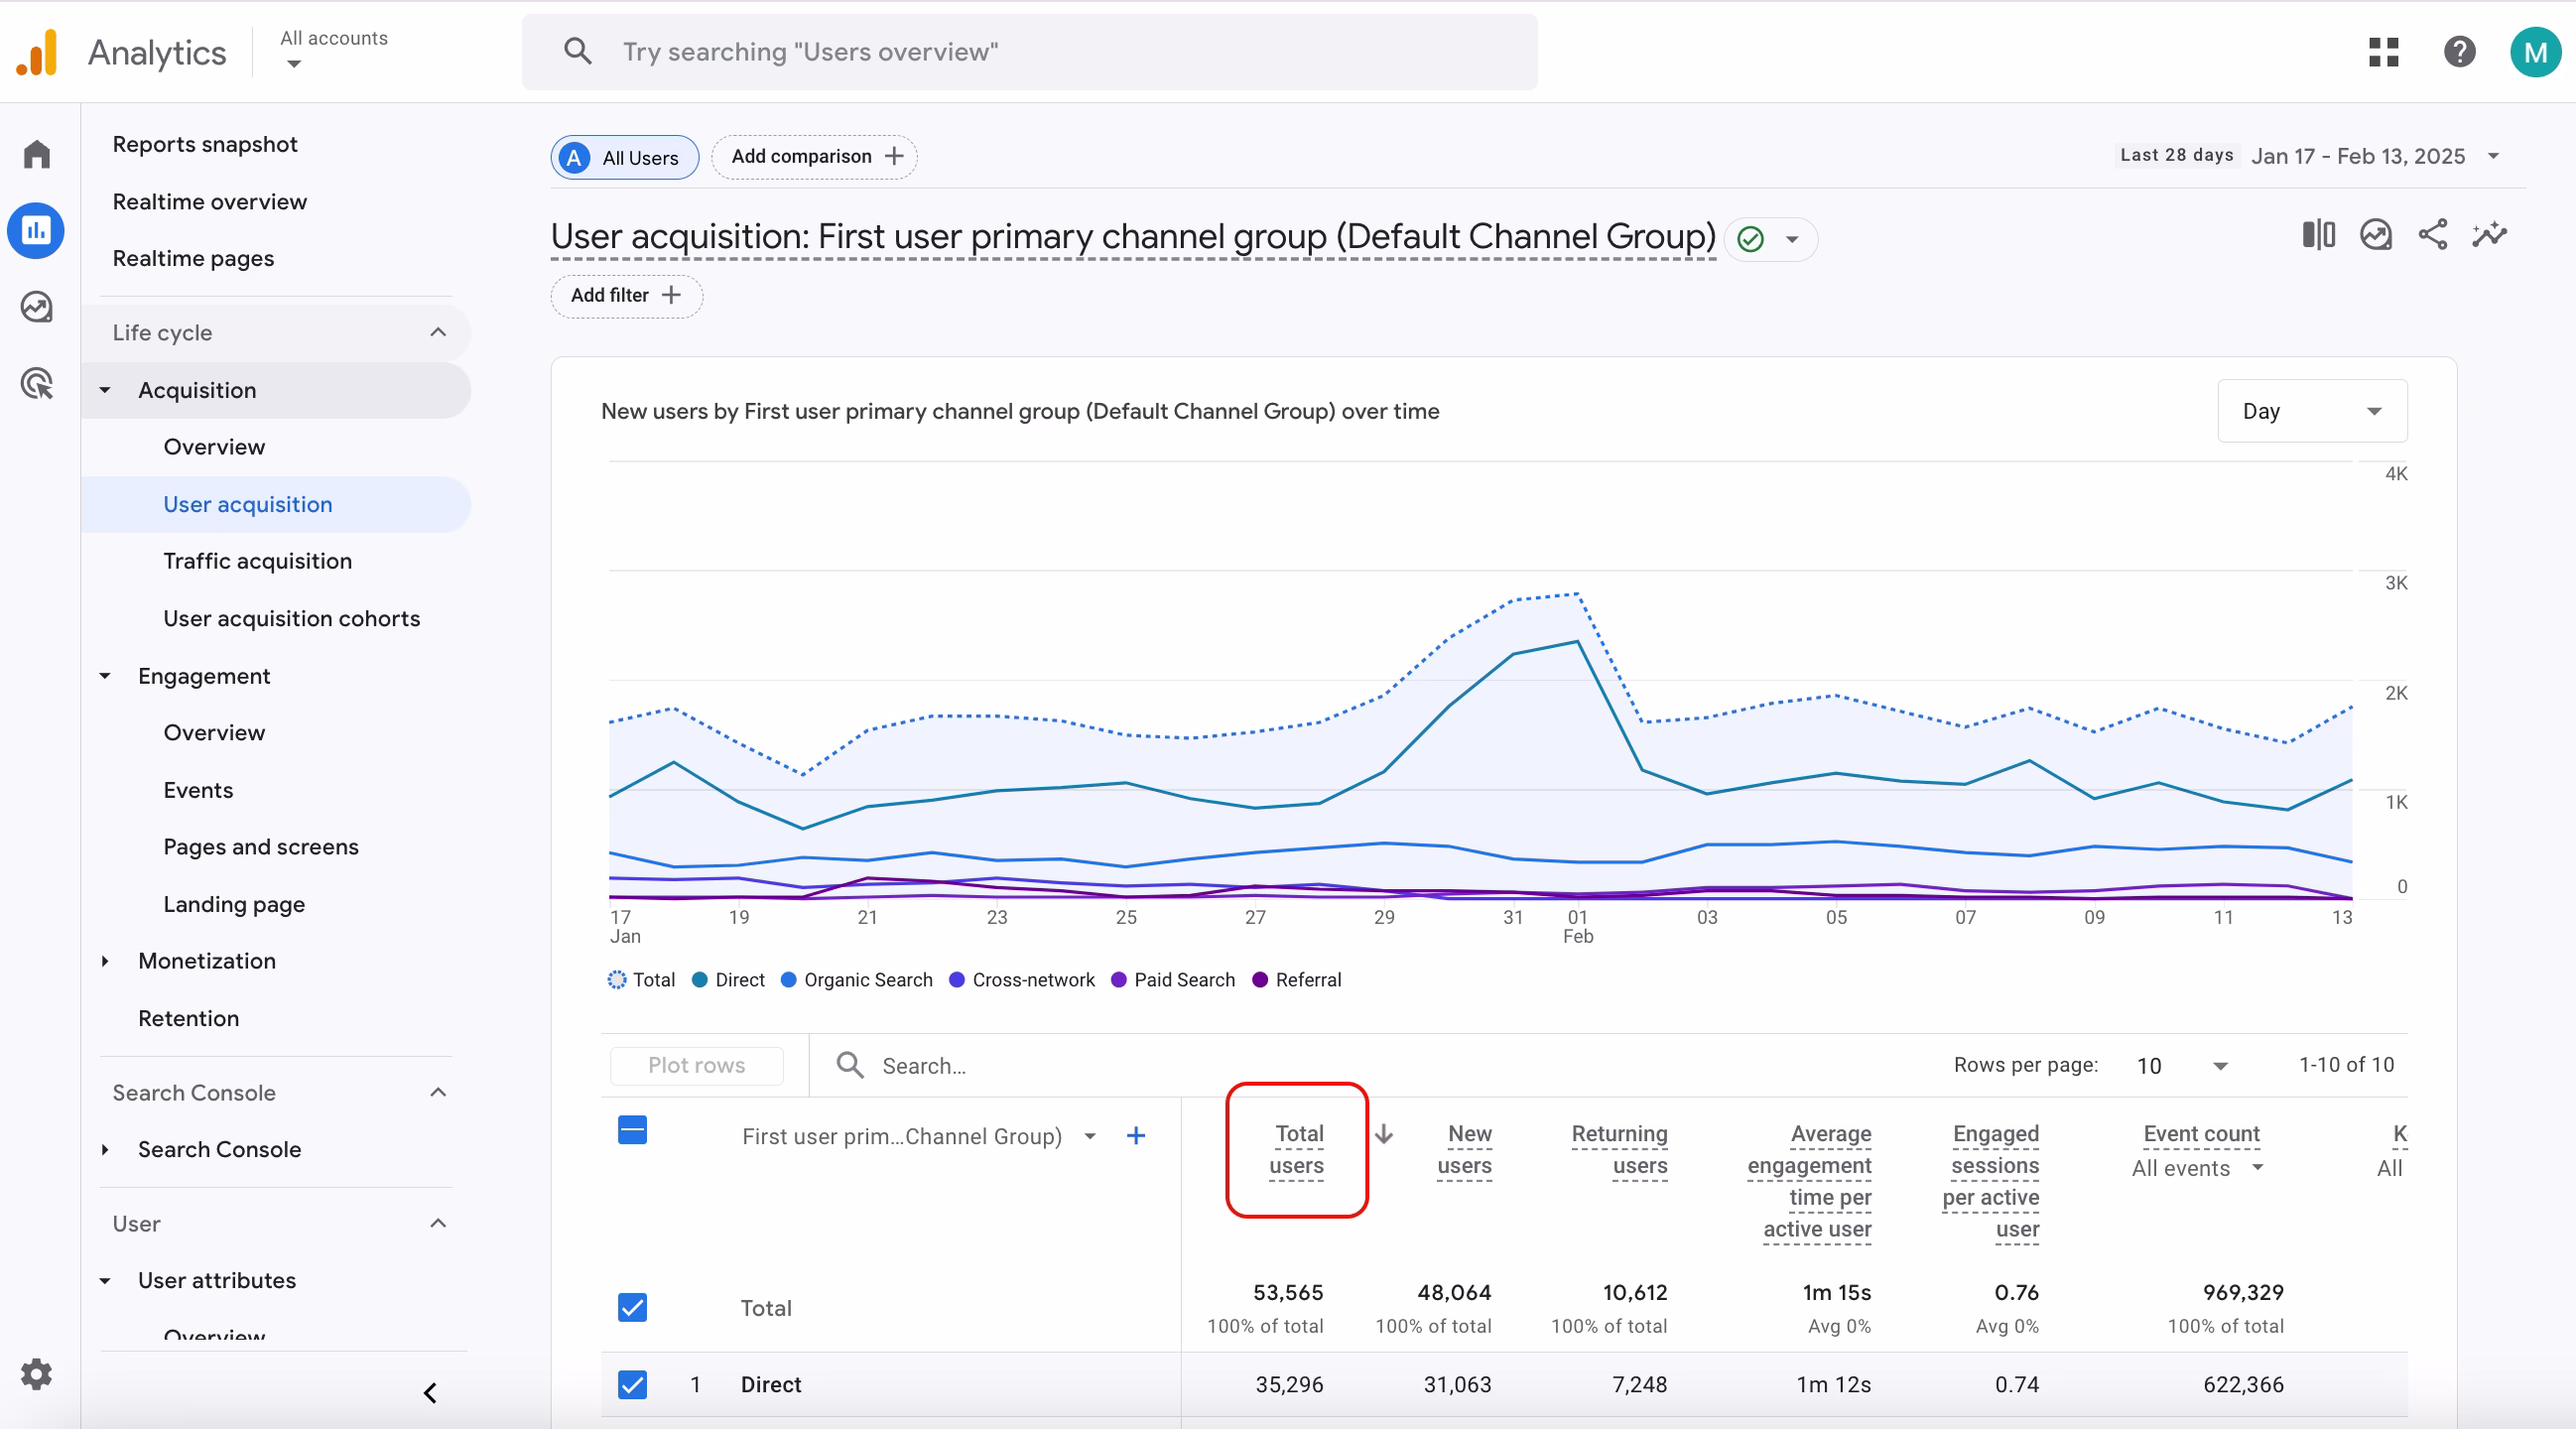This screenshot has width=2576, height=1429.
Task: Open the Advertising section icon
Action: point(36,383)
